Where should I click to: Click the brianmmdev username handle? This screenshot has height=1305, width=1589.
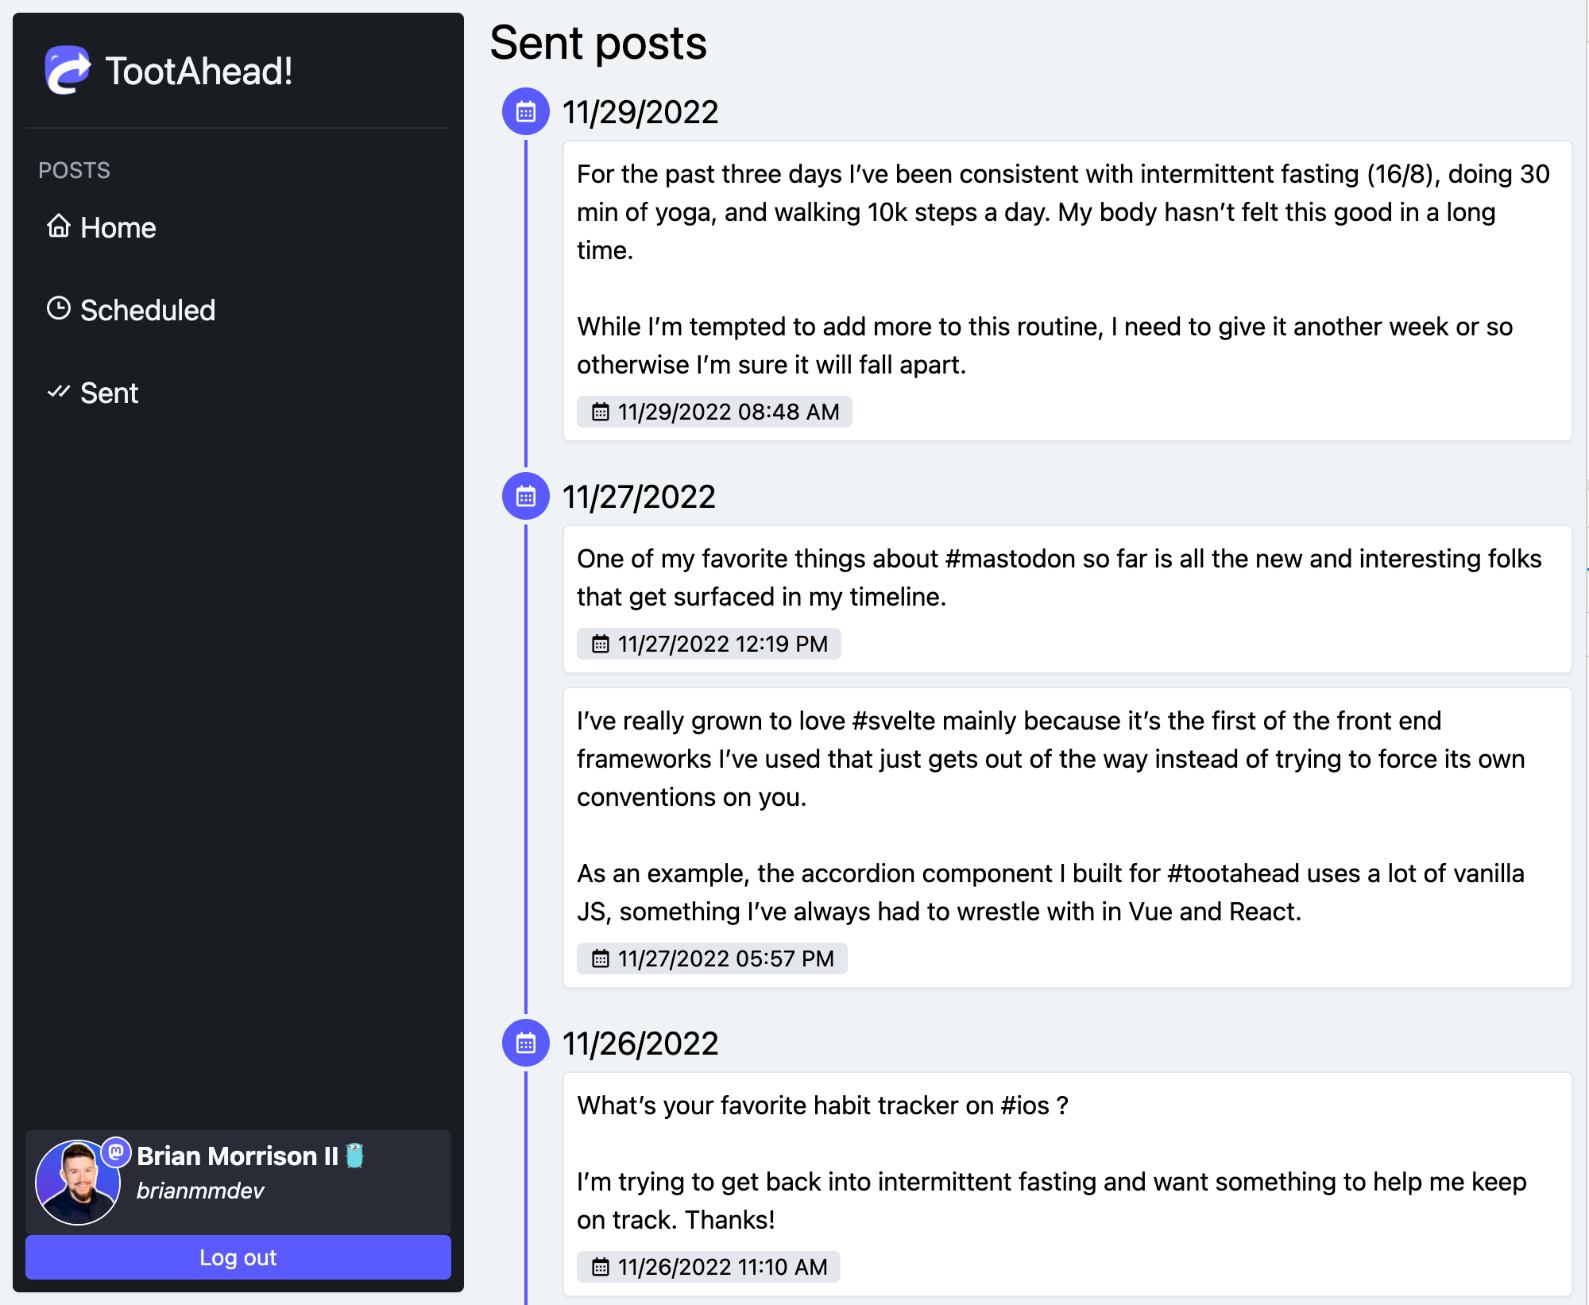[x=200, y=1191]
